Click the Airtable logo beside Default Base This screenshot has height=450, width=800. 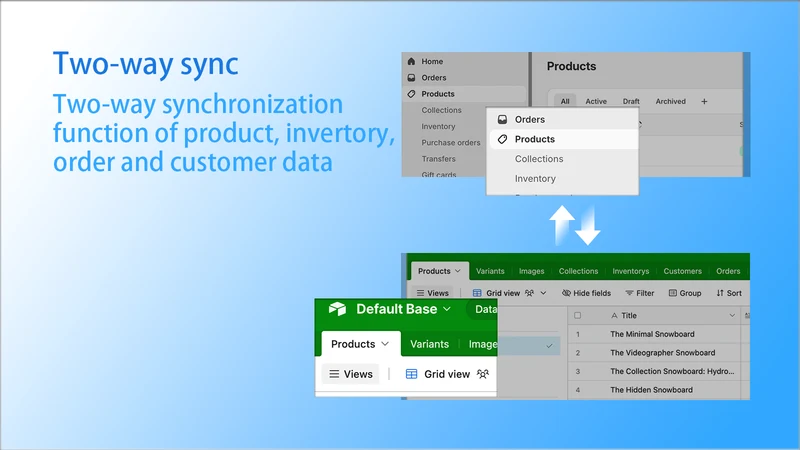click(337, 309)
